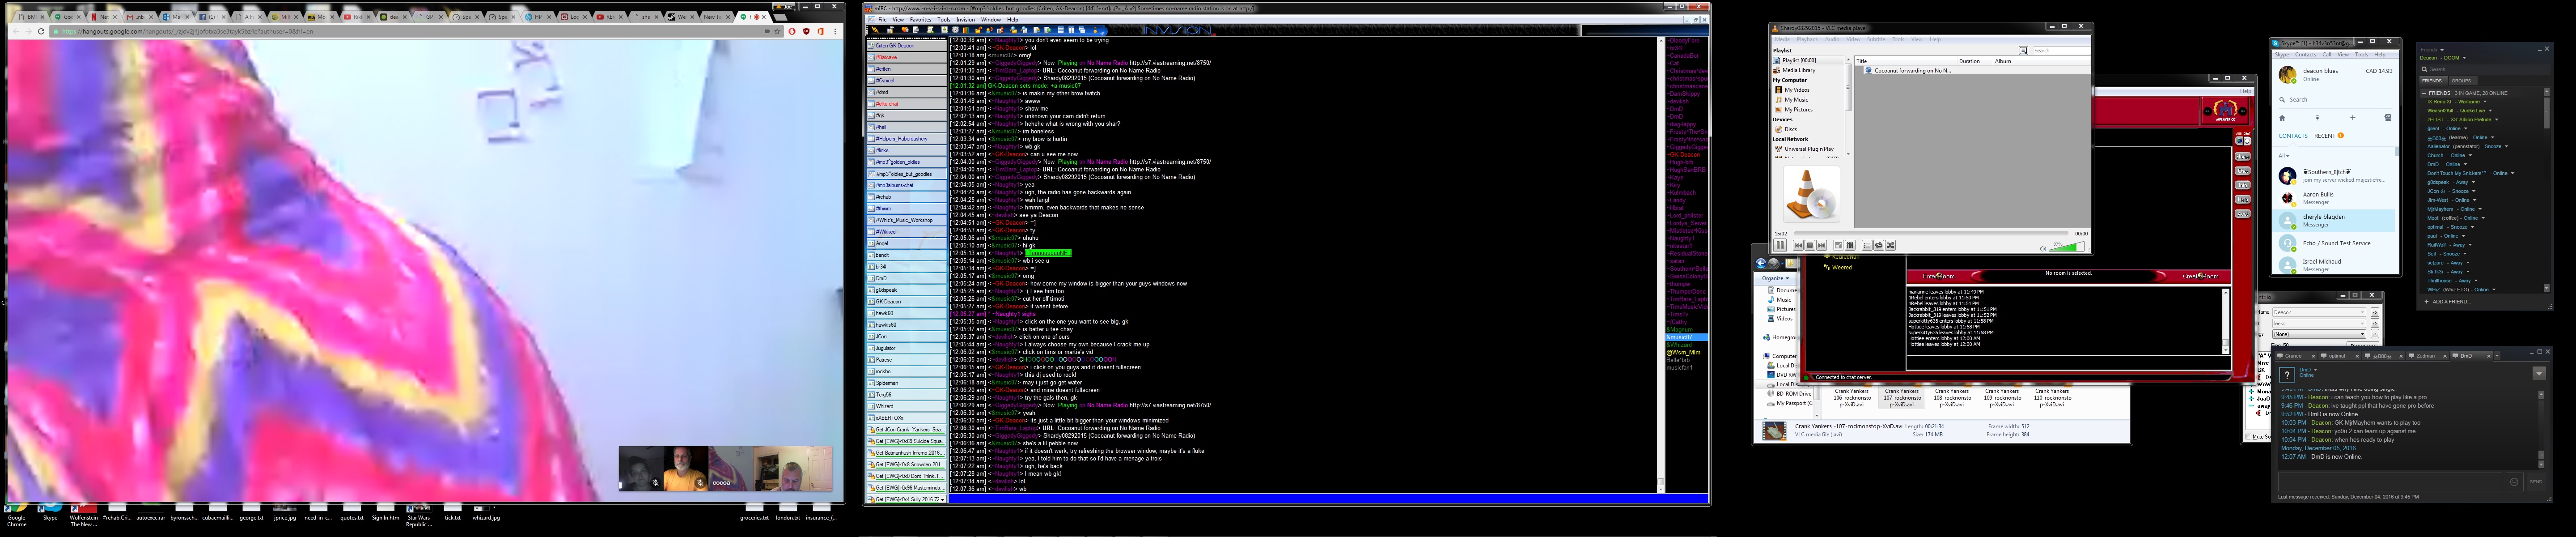The height and width of the screenshot is (537, 2576).
Task: Adjust VLC volume slider at 97%
Action: coord(2067,247)
